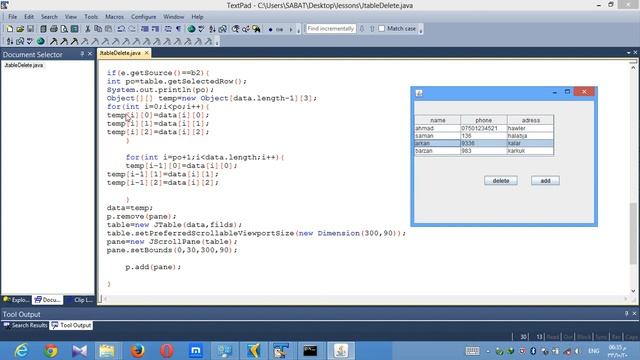Toggle the Tool Output panel pin
640x360 pixels.
pos(627,313)
